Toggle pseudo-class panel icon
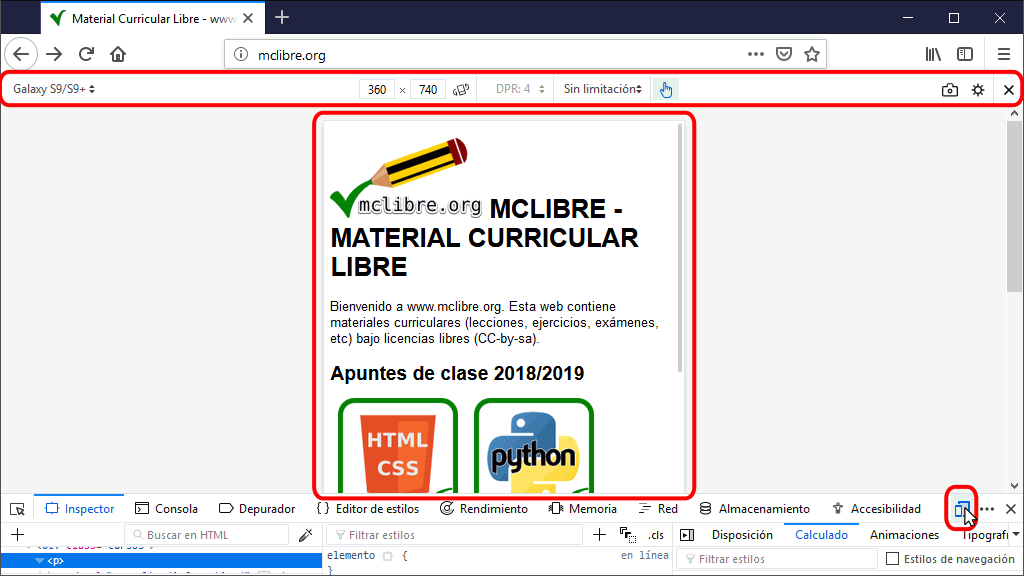 (x=628, y=535)
